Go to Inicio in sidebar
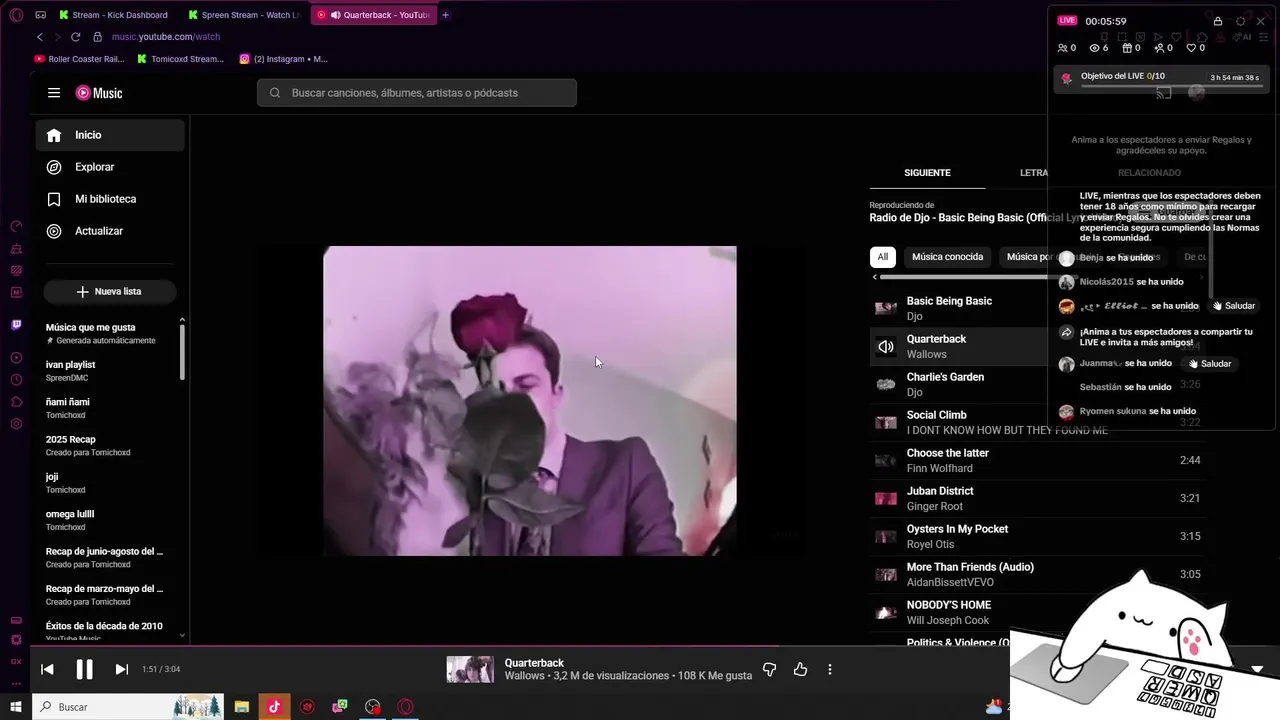The height and width of the screenshot is (720, 1280). 110,135
